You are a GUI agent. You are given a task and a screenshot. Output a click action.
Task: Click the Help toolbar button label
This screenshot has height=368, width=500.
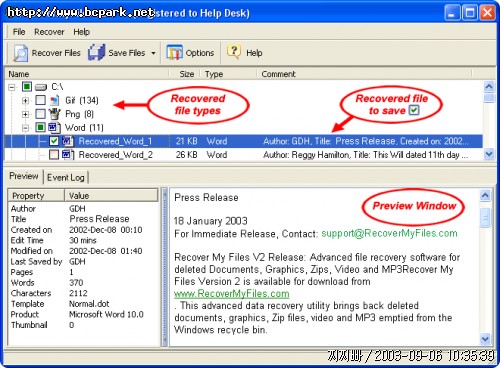tap(254, 53)
